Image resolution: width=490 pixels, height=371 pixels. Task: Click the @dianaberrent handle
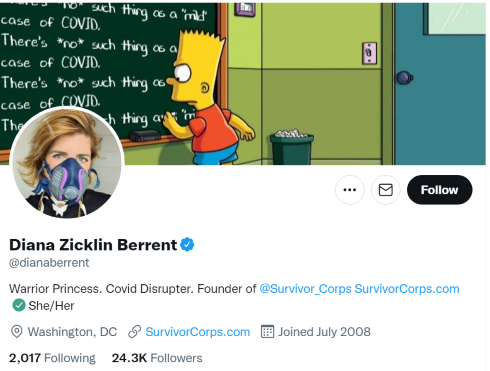click(49, 263)
